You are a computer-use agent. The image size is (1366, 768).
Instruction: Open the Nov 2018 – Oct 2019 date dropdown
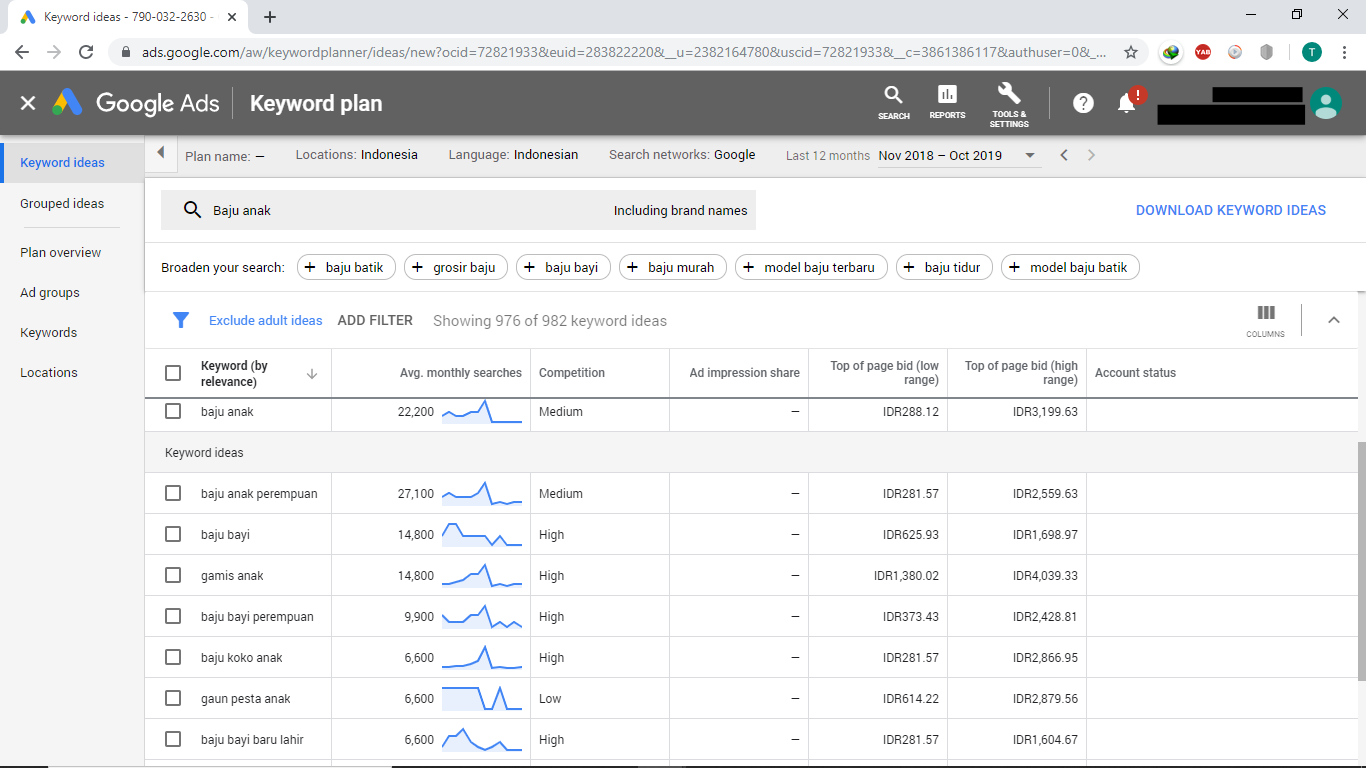tap(1029, 155)
